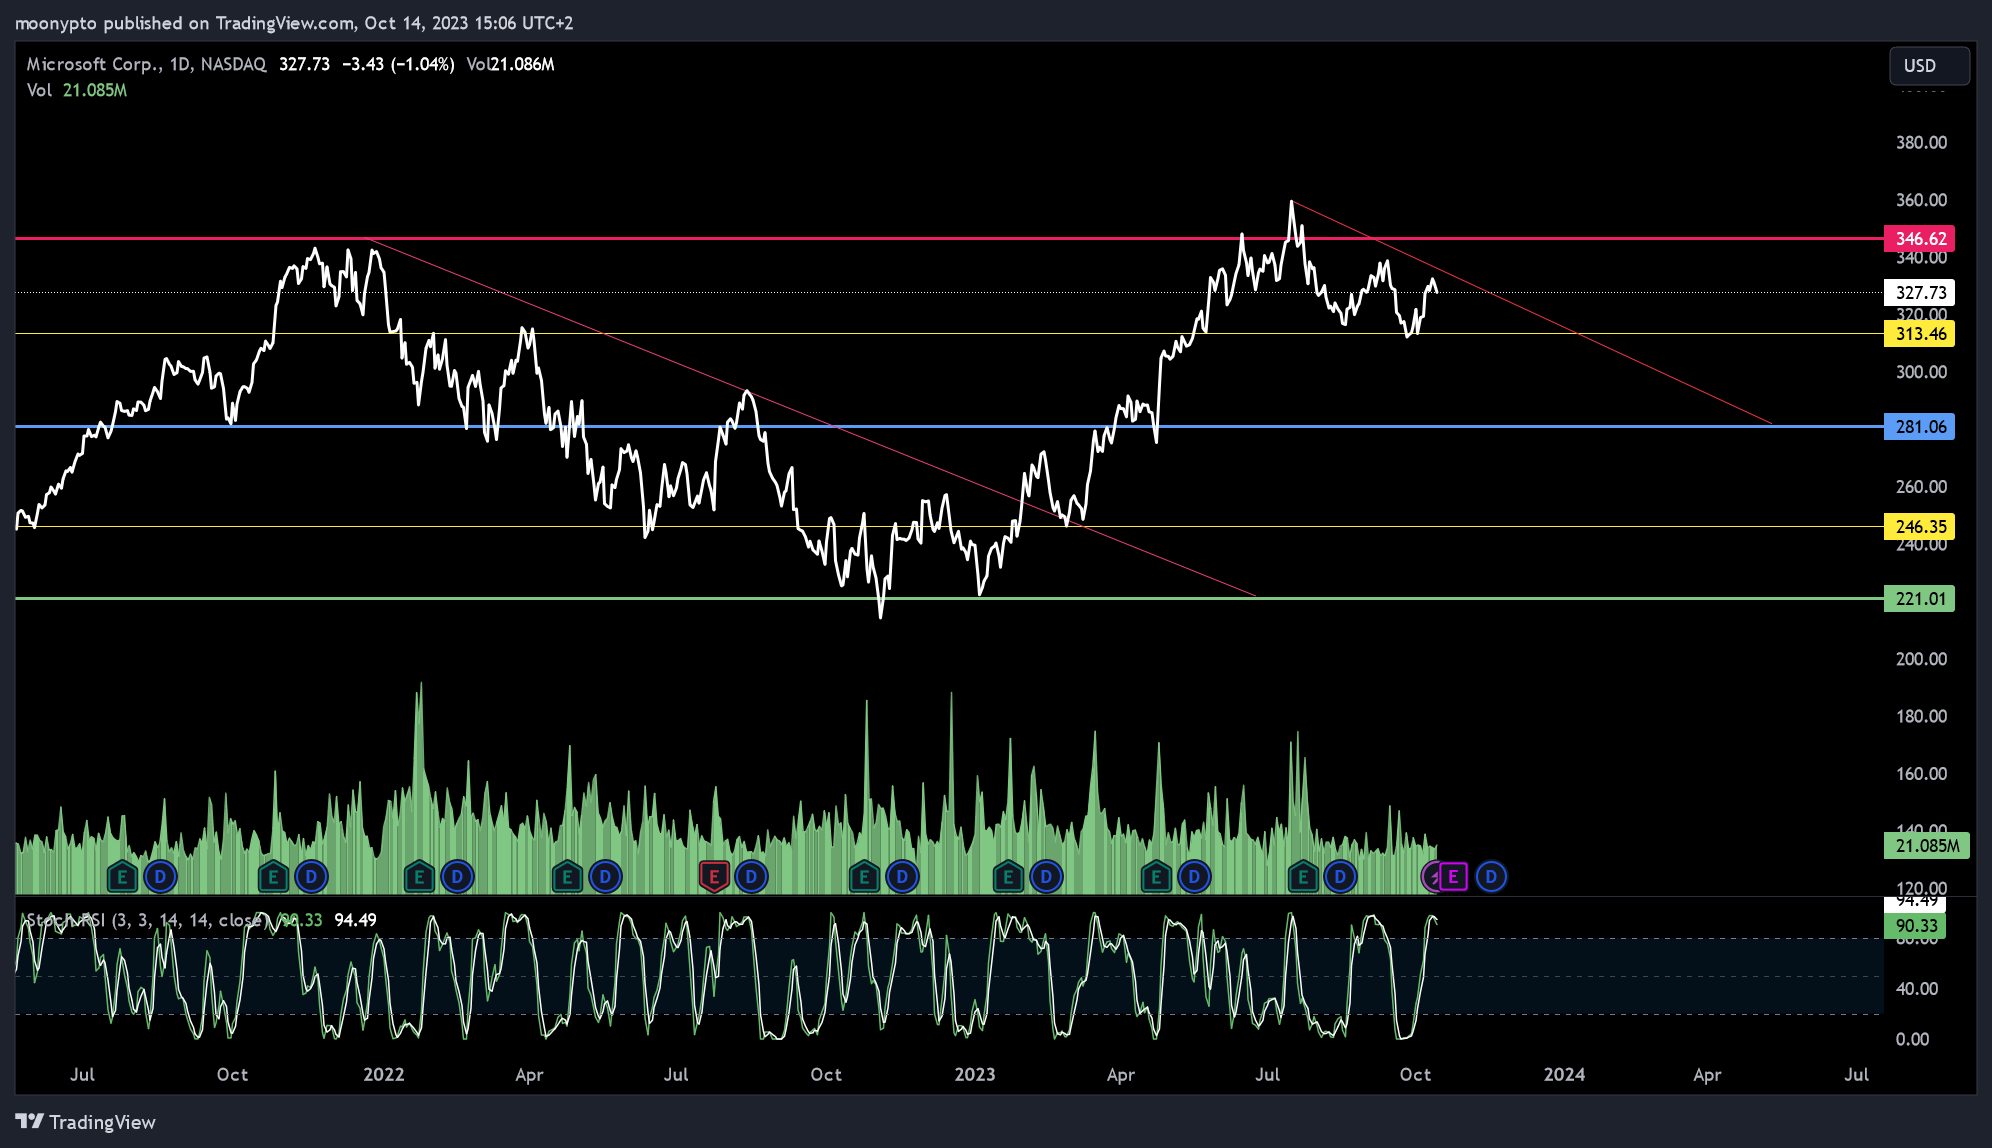Screen dimensions: 1992x1148
Task: Click the dividend D marker beside the red E
Action: point(751,877)
